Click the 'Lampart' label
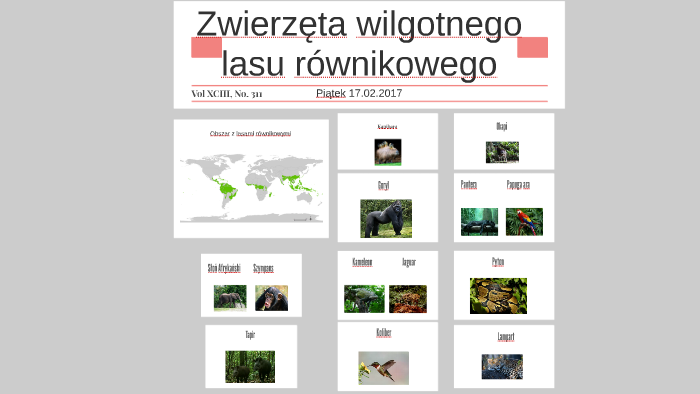This screenshot has width=700, height=394. [x=506, y=337]
